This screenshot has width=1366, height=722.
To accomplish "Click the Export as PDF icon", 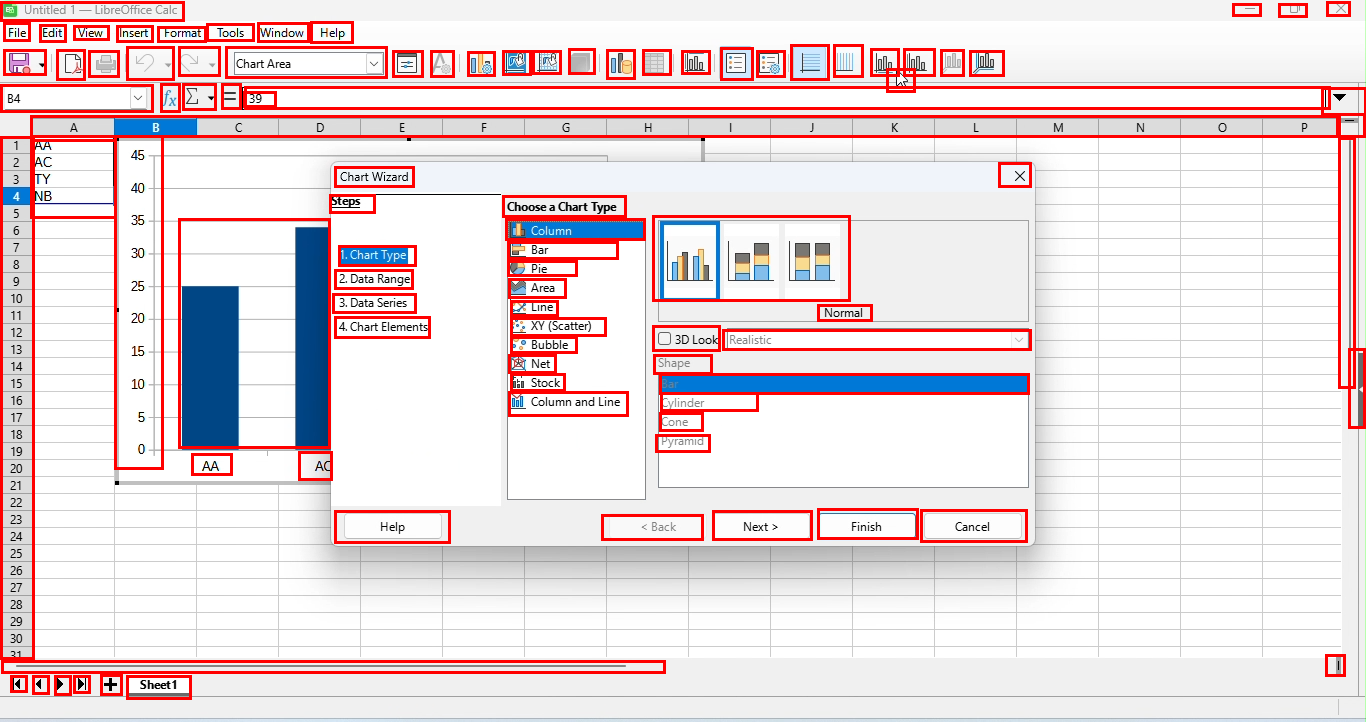I will (71, 63).
